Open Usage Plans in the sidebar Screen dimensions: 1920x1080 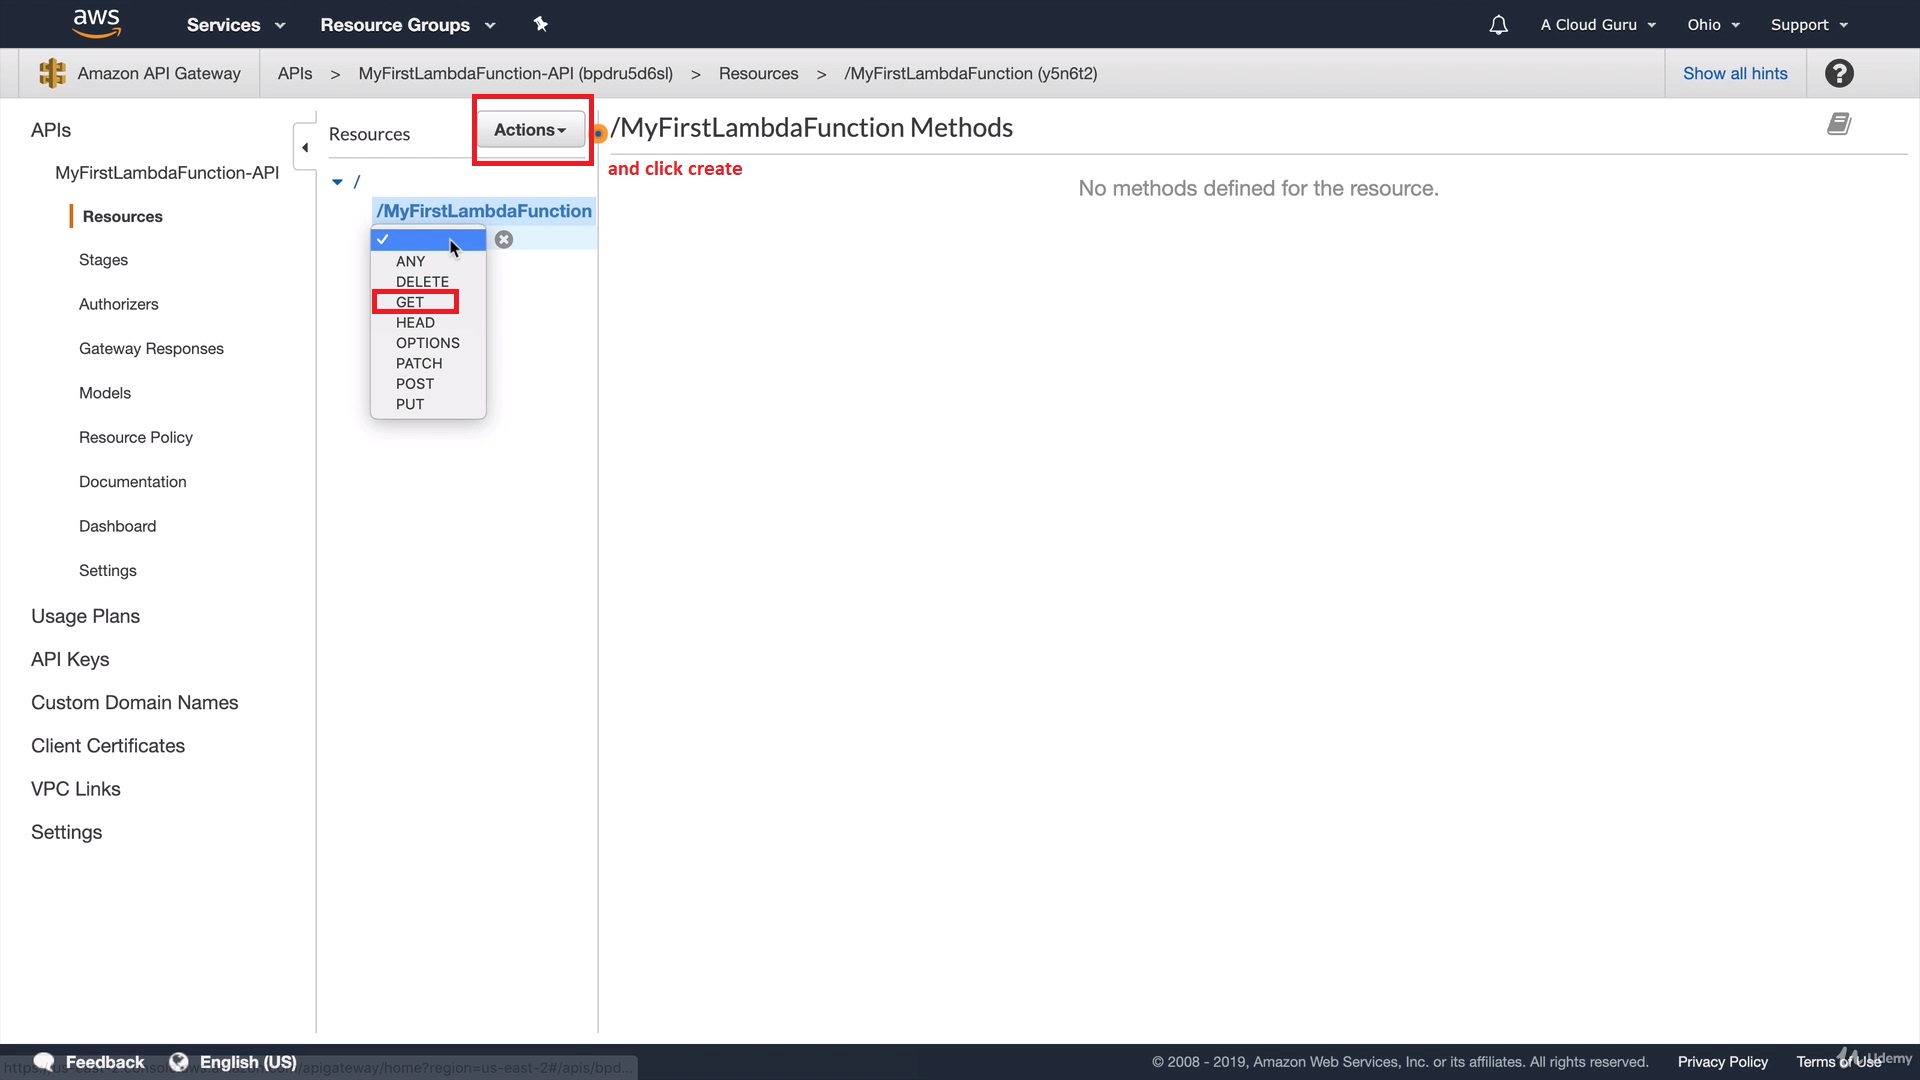pyautogui.click(x=85, y=616)
